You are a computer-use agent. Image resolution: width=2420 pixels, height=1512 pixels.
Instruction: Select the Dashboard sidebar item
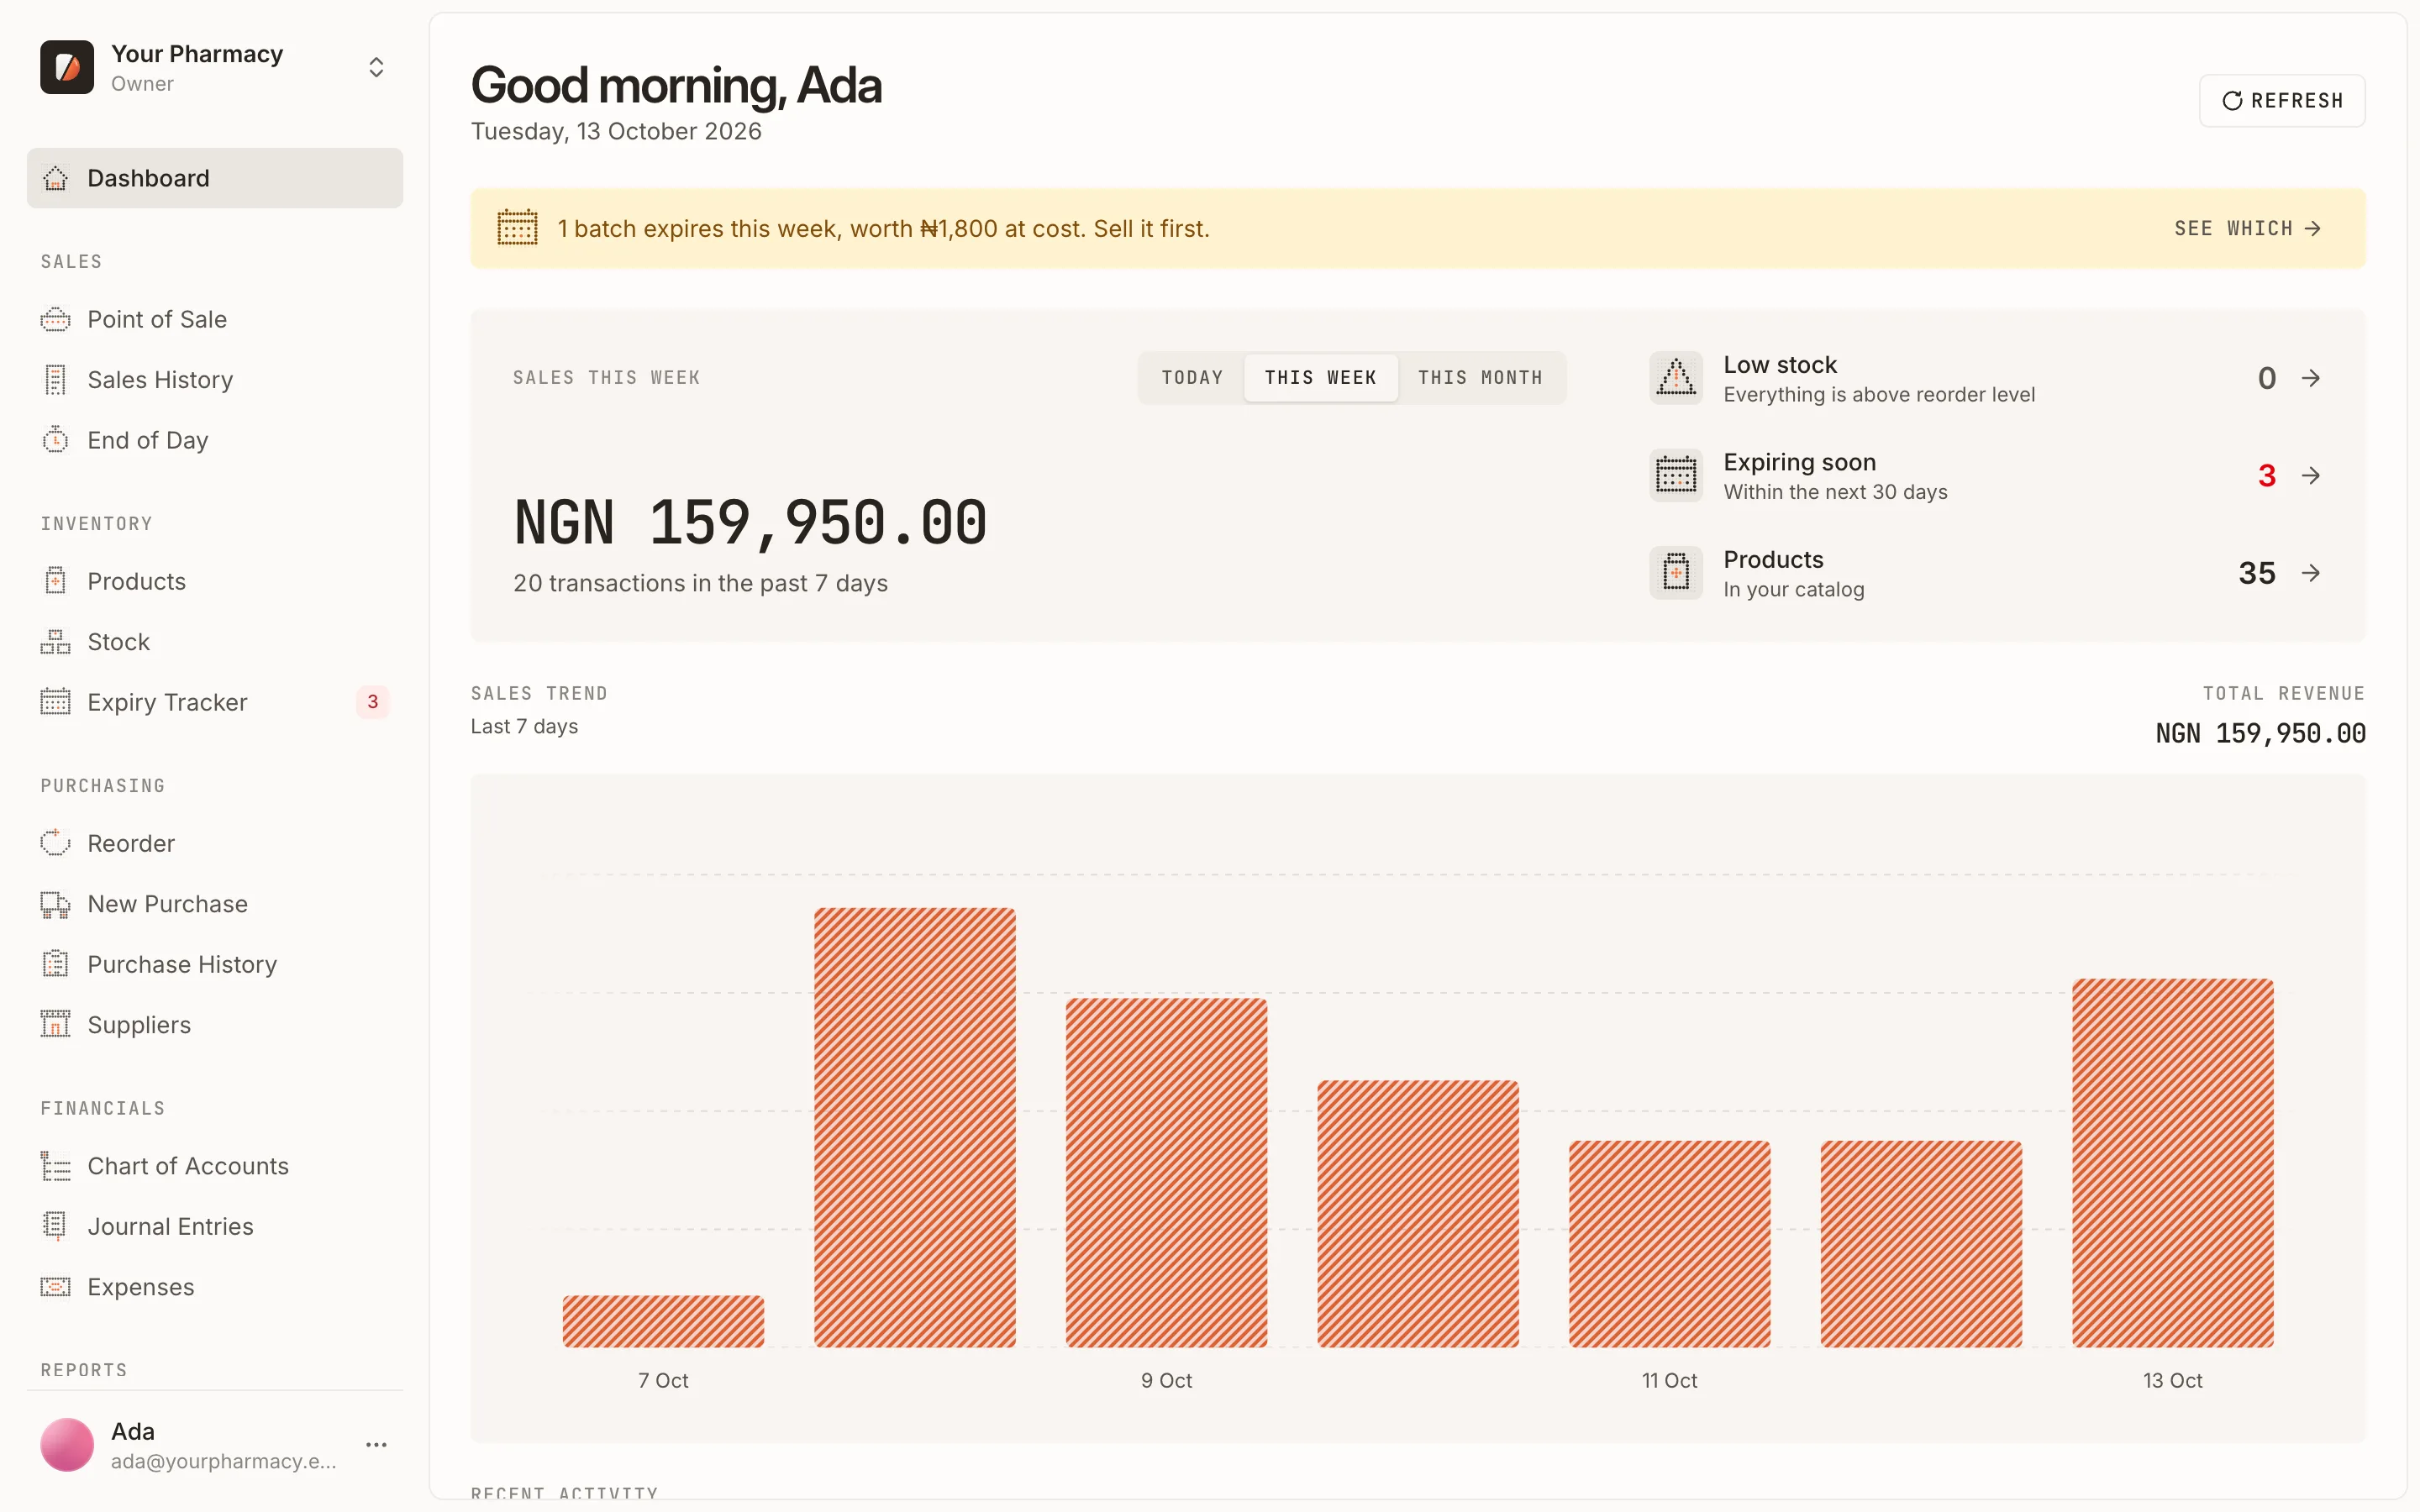click(215, 178)
